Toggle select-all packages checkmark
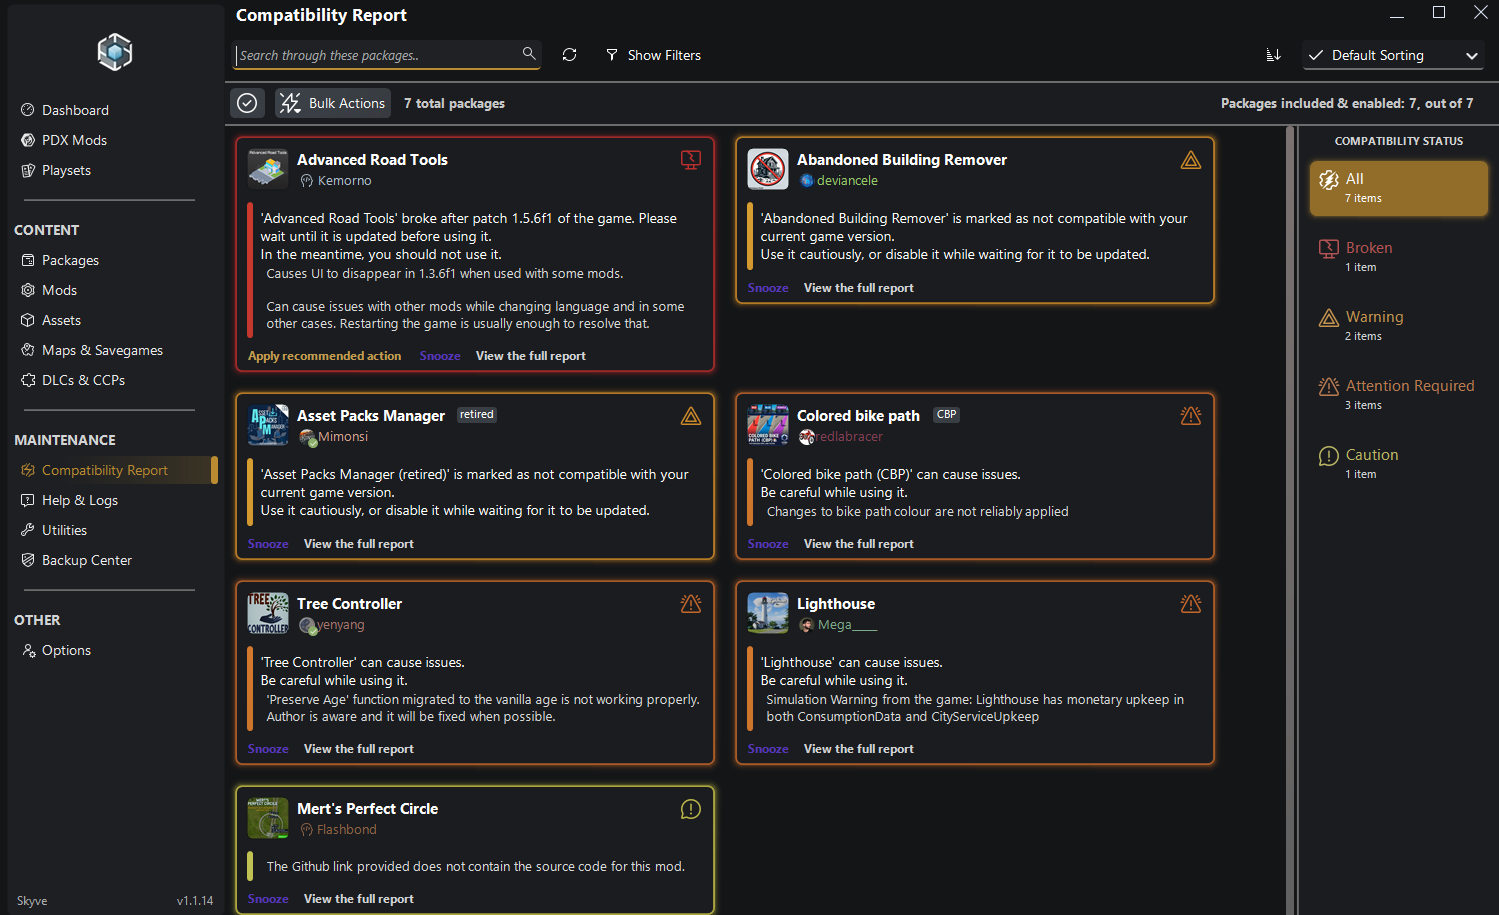This screenshot has width=1499, height=915. [x=247, y=103]
